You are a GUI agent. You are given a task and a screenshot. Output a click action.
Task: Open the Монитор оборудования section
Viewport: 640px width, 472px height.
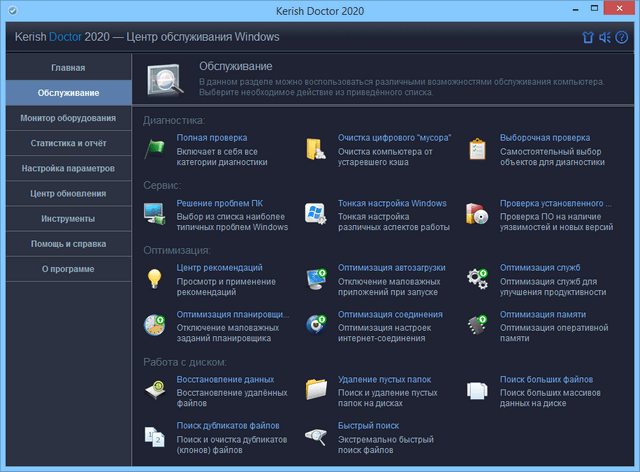[x=68, y=118]
